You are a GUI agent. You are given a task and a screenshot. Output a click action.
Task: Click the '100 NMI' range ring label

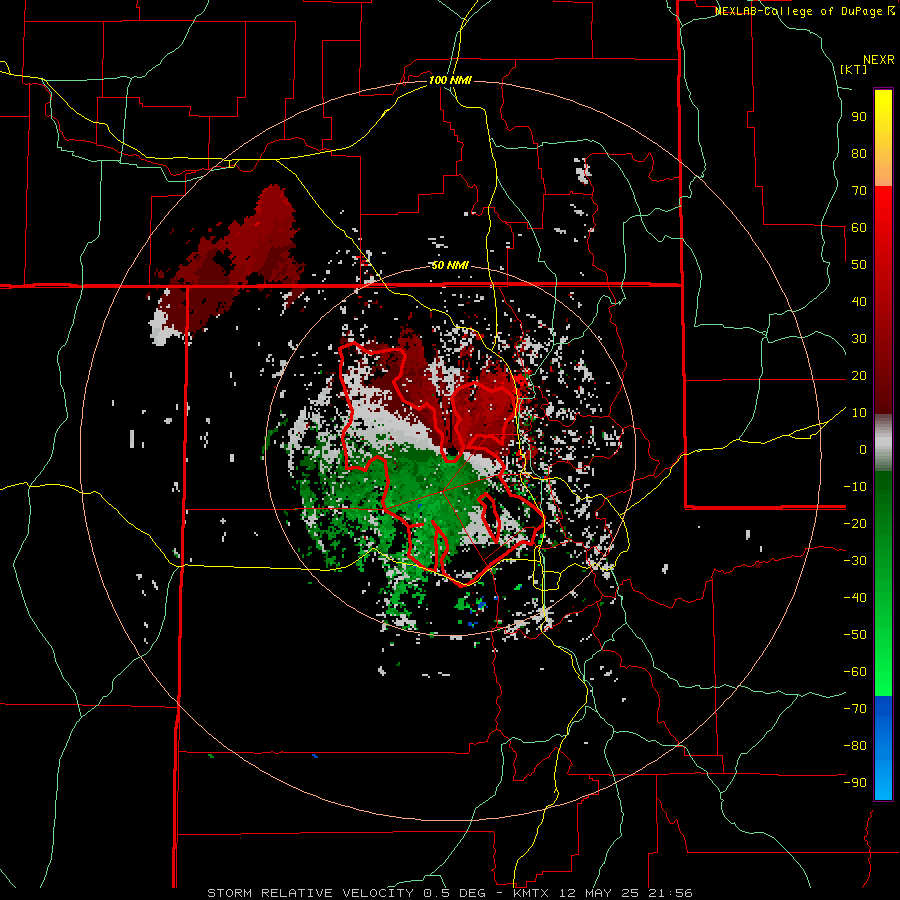click(450, 80)
